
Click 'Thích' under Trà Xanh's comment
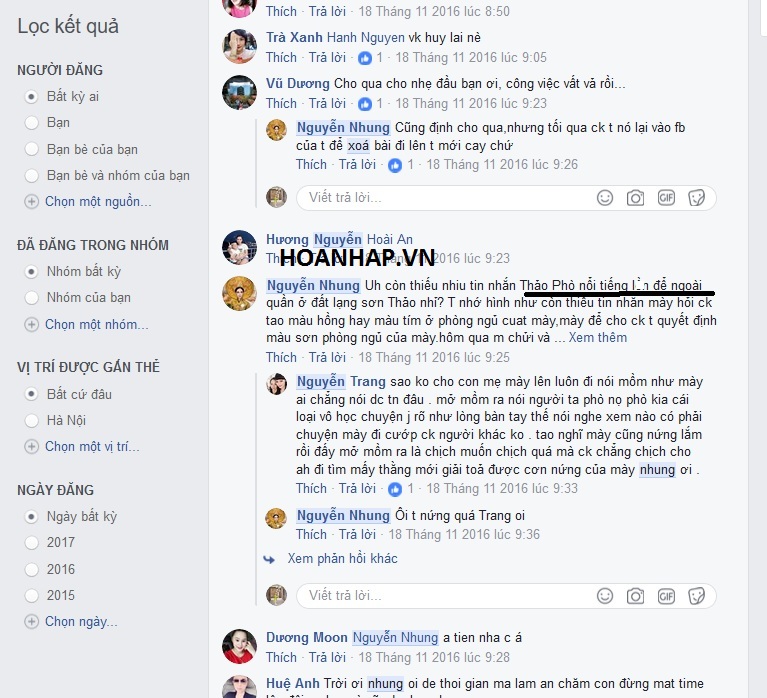pyautogui.click(x=281, y=57)
